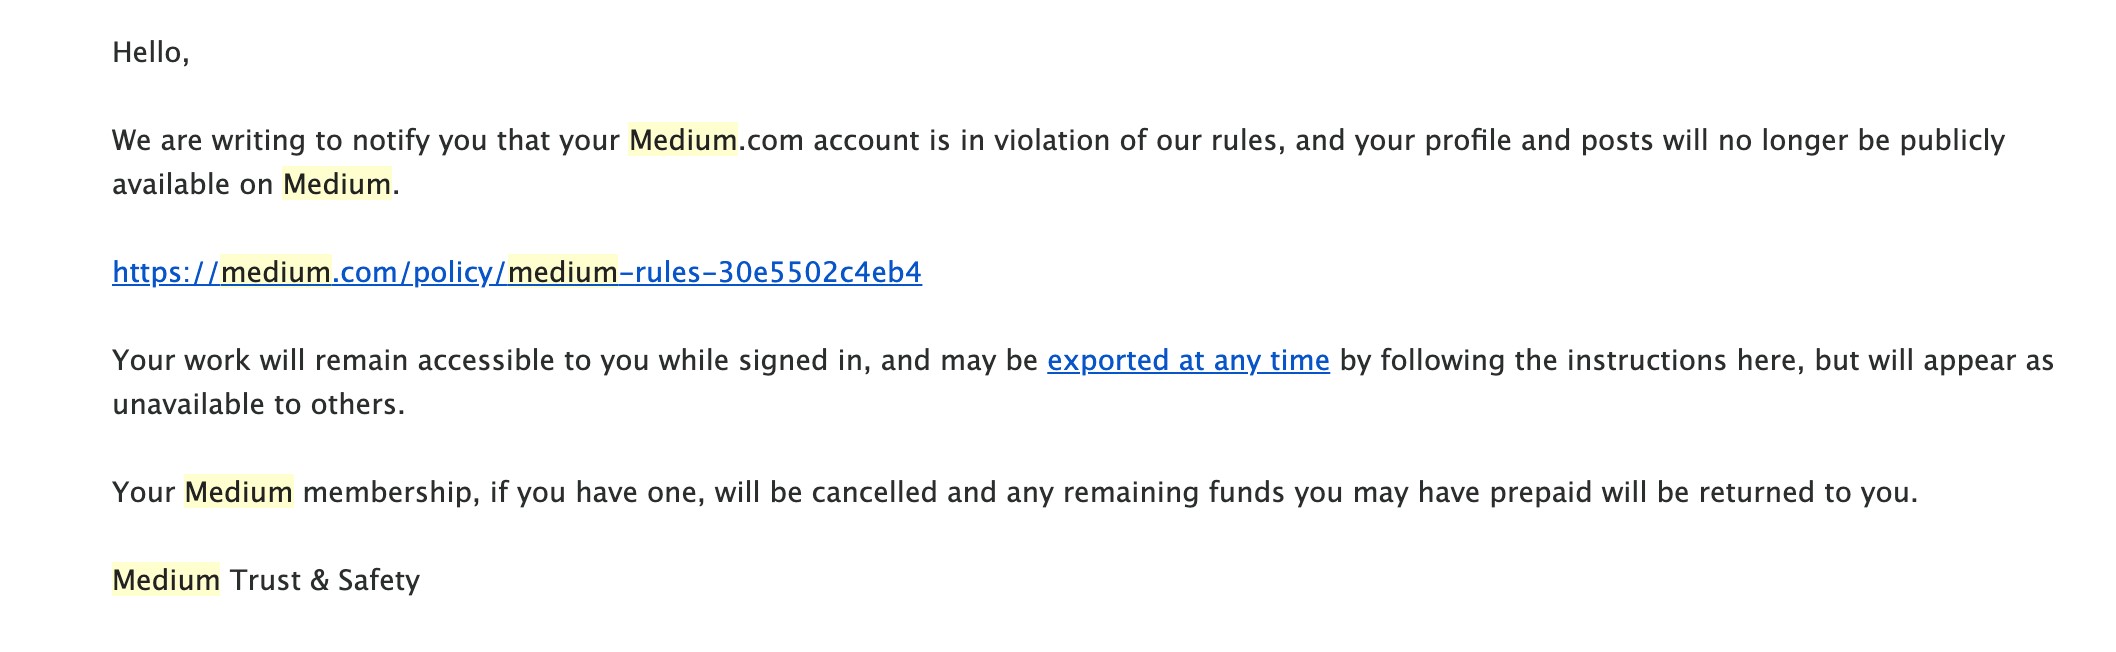Click the "unavailable to others." text
Viewport: 2116px width, 652px height.
click(258, 404)
